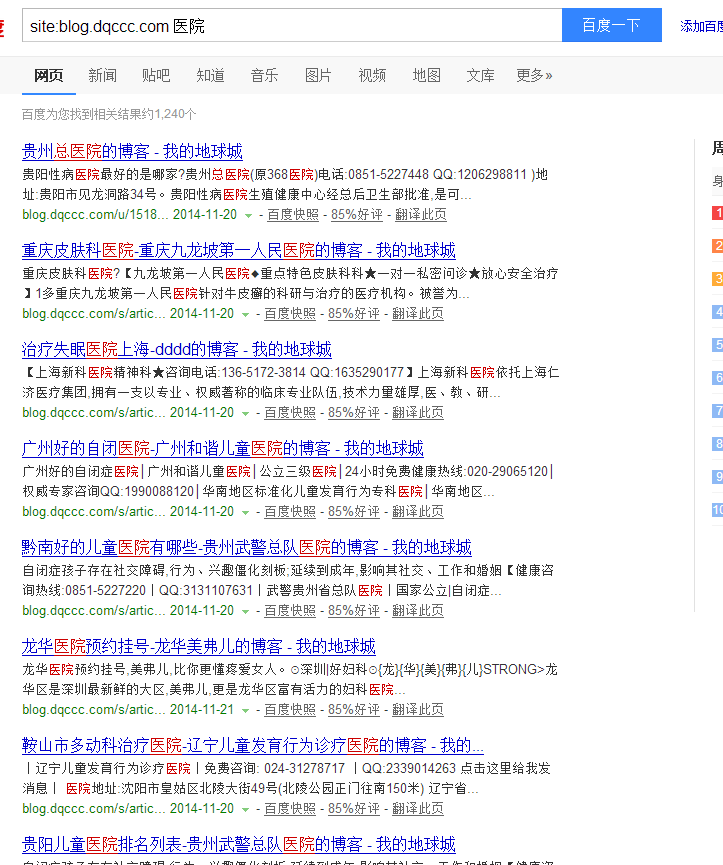Switch to the 图片 tab

pos(318,75)
